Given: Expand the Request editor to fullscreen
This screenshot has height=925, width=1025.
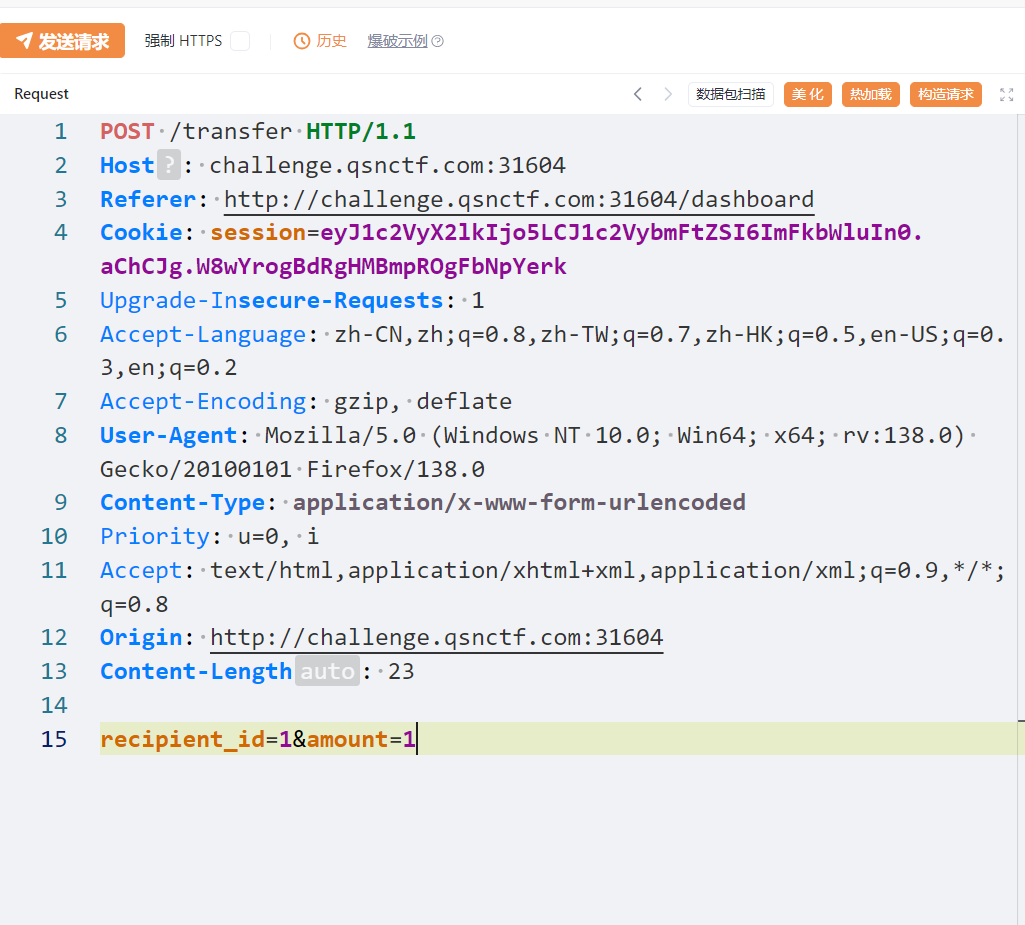Looking at the screenshot, I should click(x=1006, y=94).
